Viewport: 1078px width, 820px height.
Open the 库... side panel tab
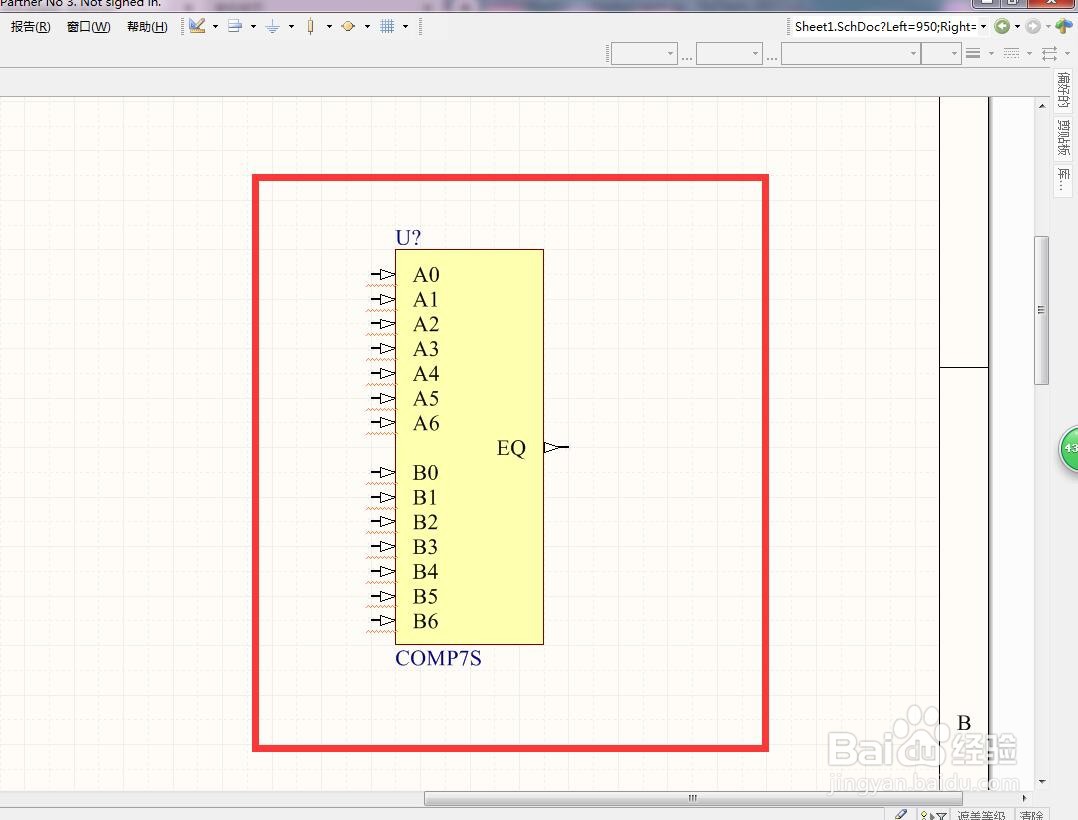click(x=1064, y=179)
